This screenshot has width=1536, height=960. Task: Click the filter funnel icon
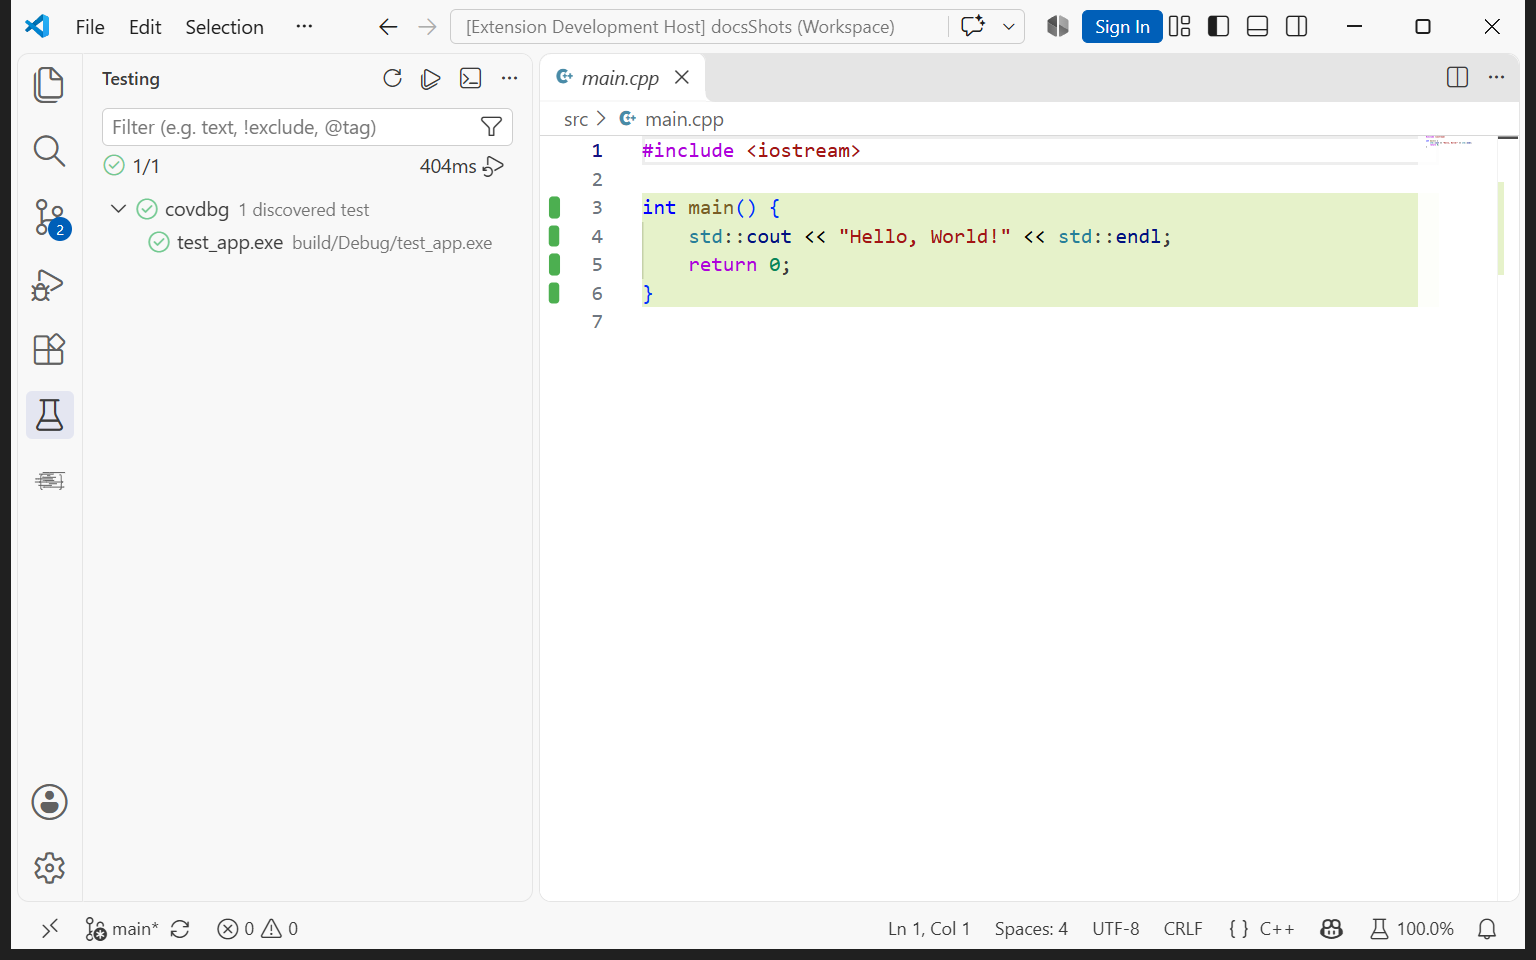(x=491, y=127)
